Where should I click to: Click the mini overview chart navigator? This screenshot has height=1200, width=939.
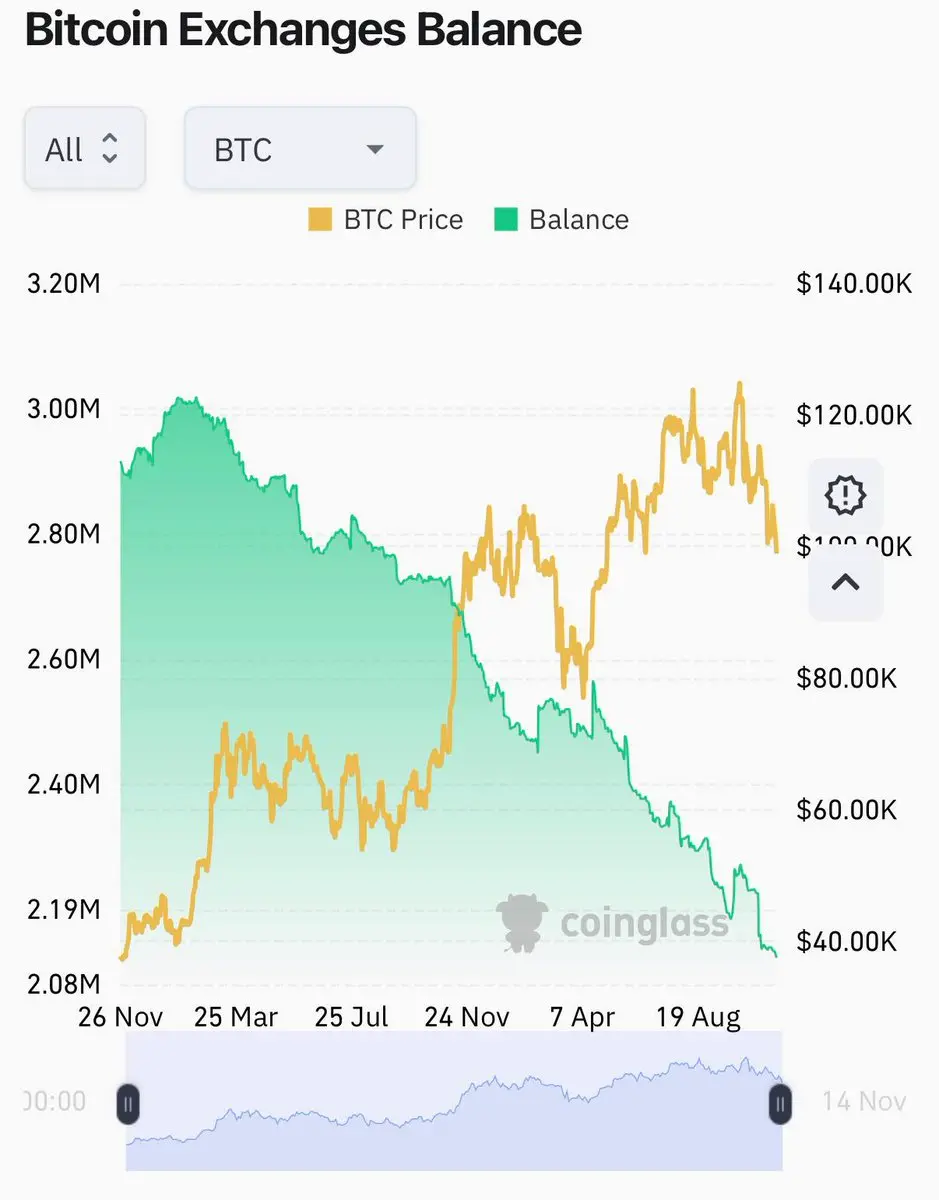[x=454, y=1100]
